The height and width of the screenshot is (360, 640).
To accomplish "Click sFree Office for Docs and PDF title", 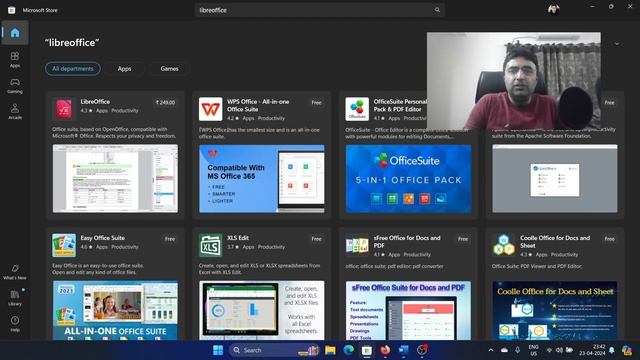I will (407, 242).
